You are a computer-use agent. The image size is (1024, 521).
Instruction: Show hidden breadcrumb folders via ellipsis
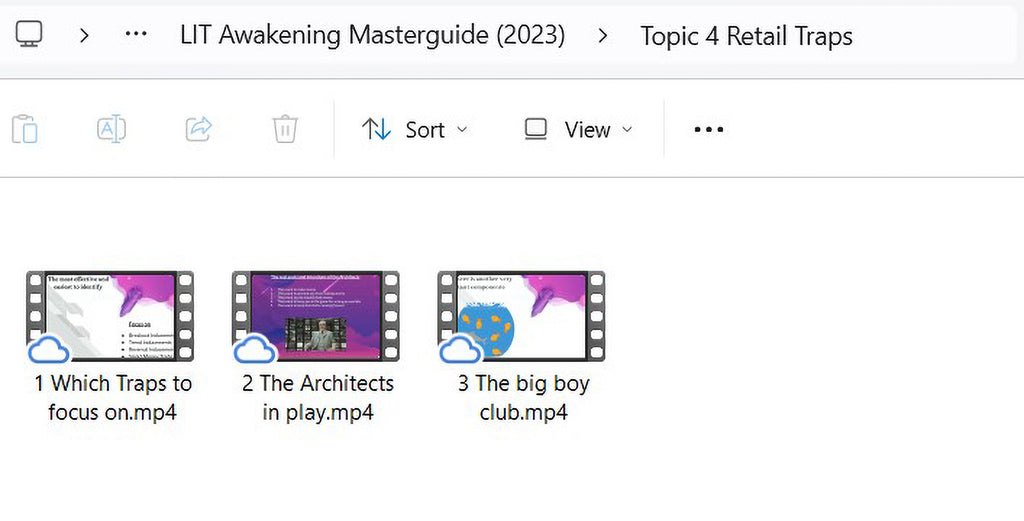pos(136,35)
